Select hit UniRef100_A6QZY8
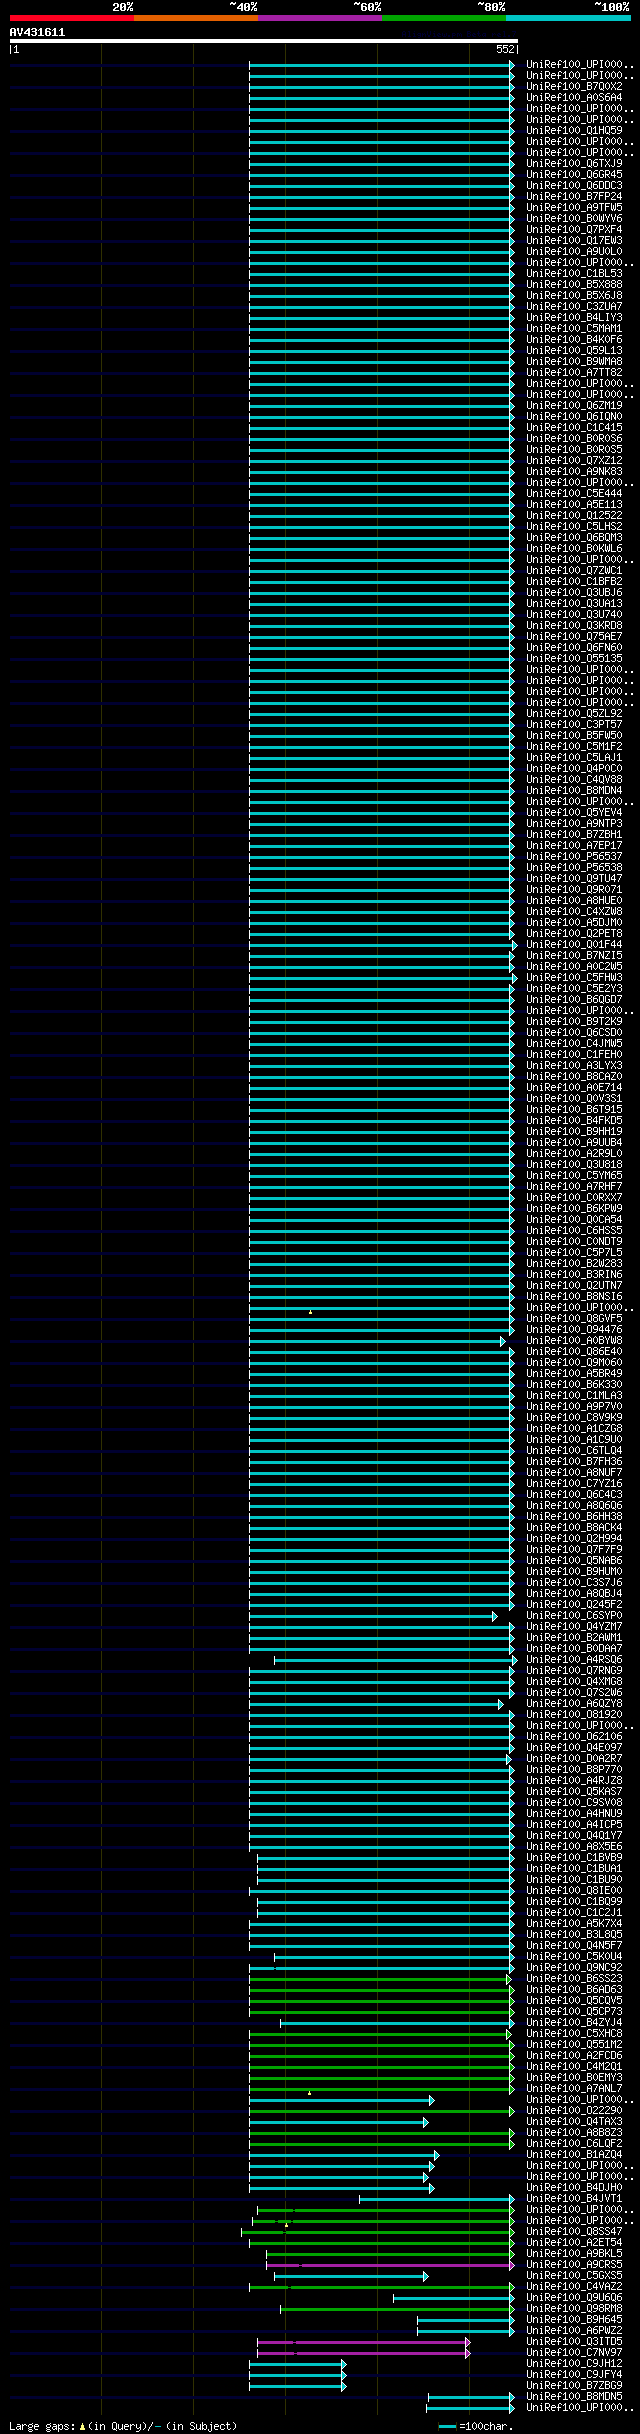This screenshot has width=640, height=2434. 574,1704
